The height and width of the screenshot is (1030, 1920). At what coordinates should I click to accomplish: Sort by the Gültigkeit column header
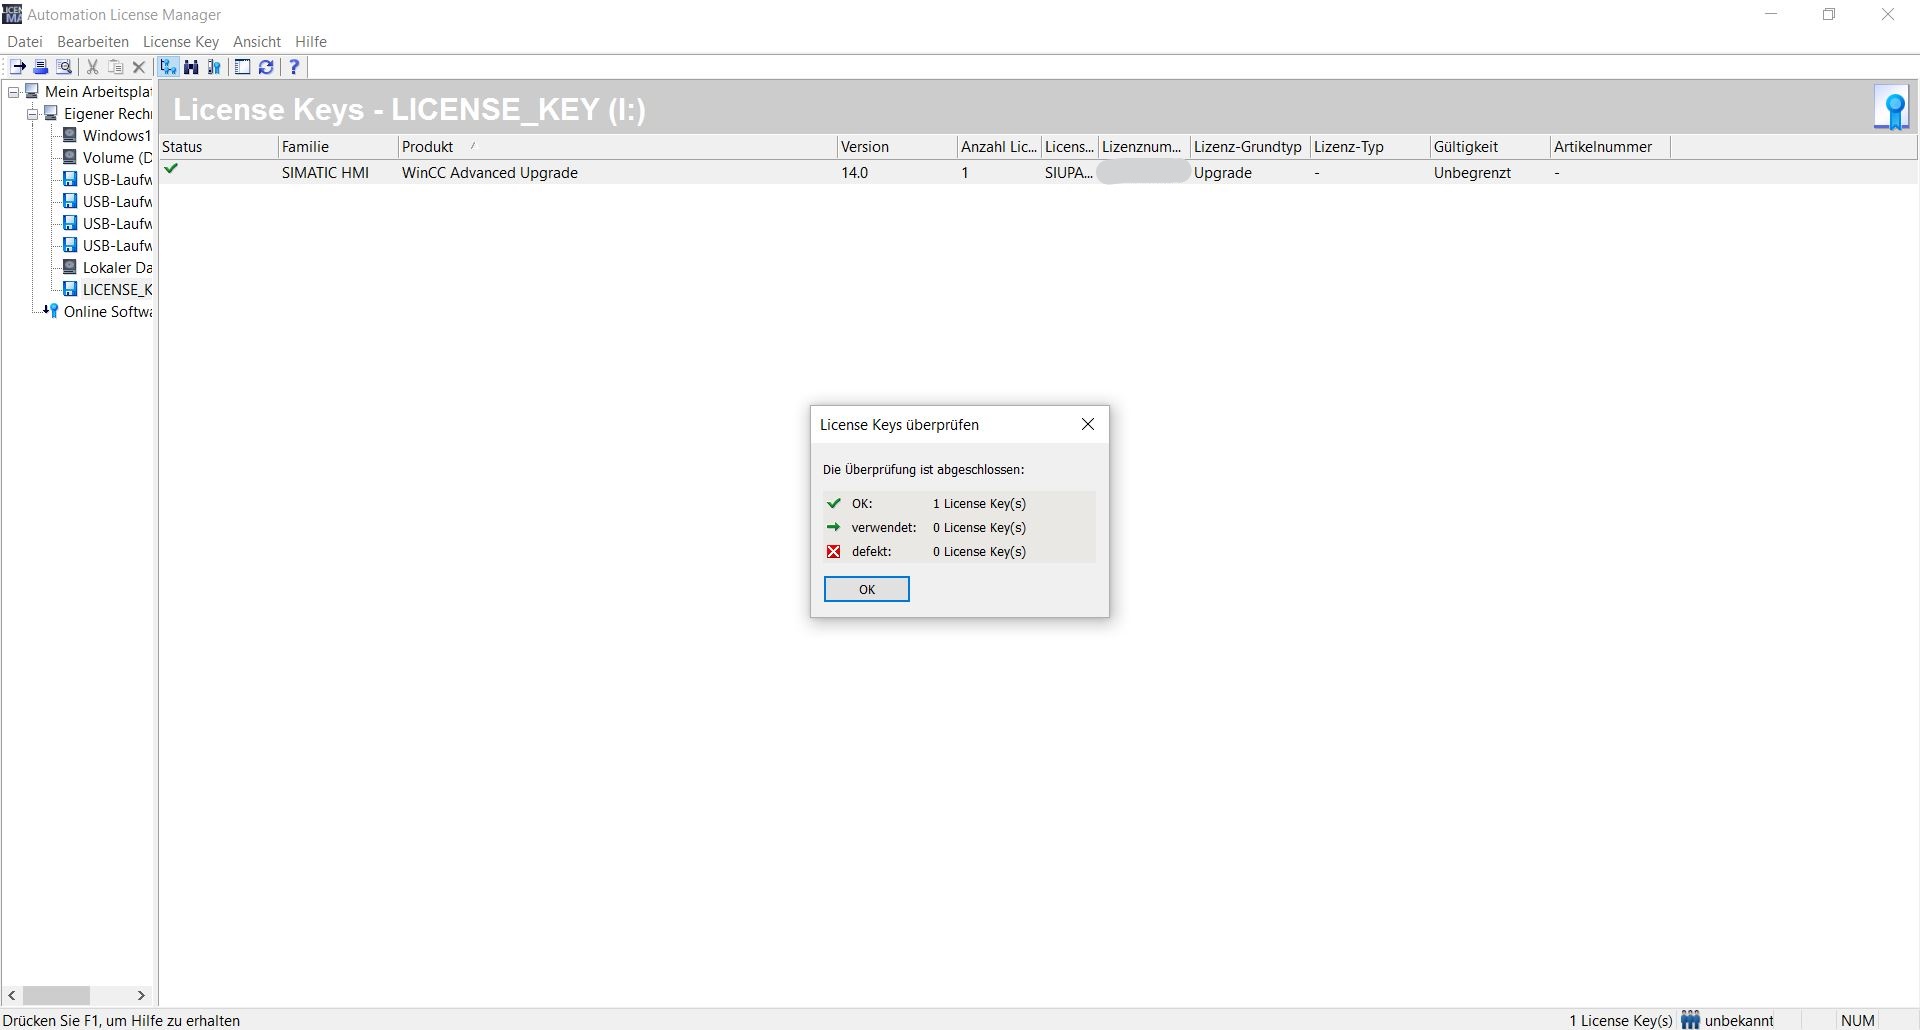click(x=1490, y=147)
